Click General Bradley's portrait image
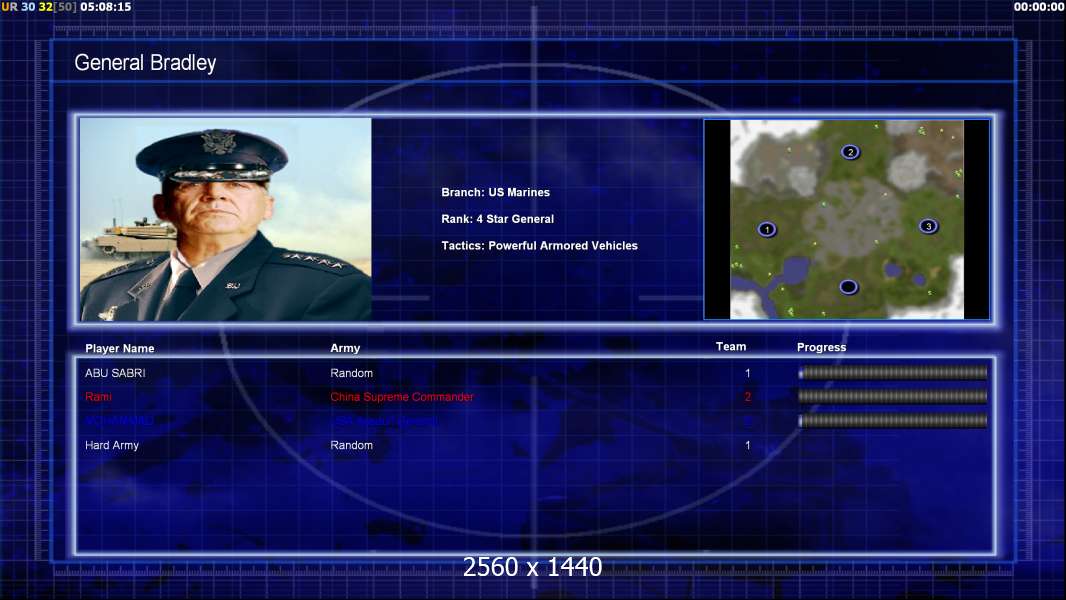Screen dimensions: 1066x600 [226, 219]
